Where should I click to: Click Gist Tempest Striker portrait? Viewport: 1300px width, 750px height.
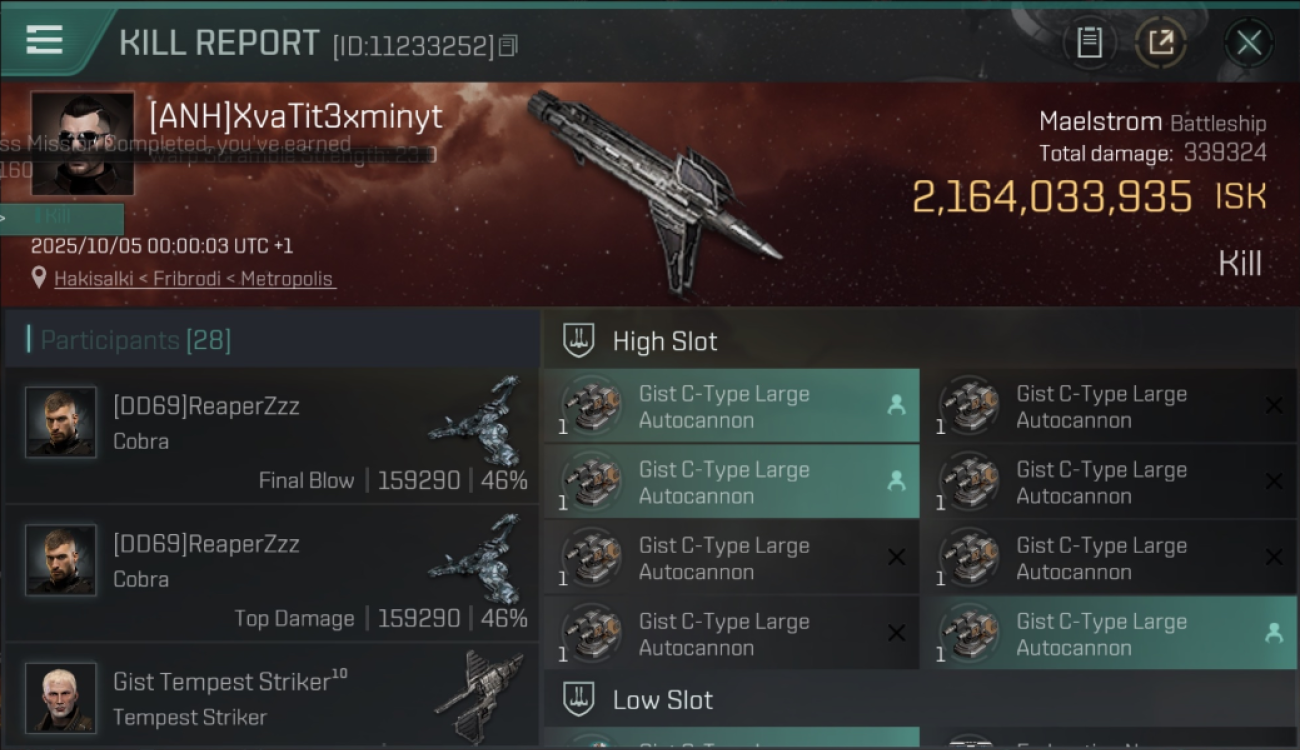click(x=61, y=697)
